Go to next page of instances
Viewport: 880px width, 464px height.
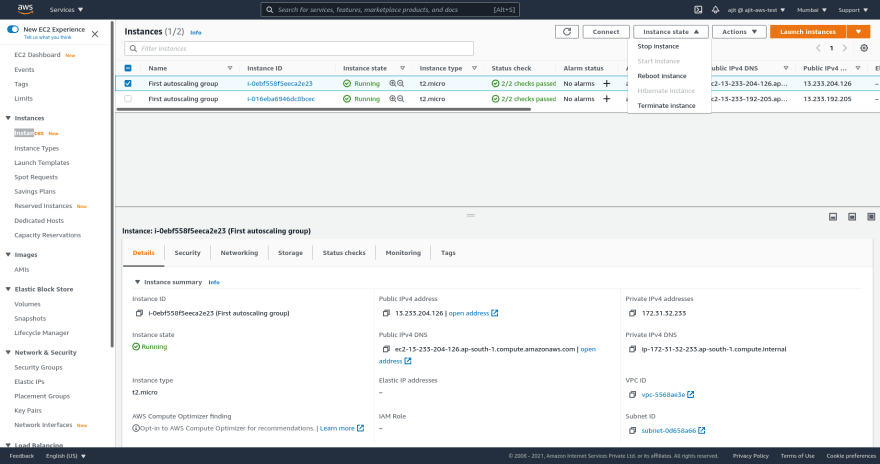click(845, 48)
